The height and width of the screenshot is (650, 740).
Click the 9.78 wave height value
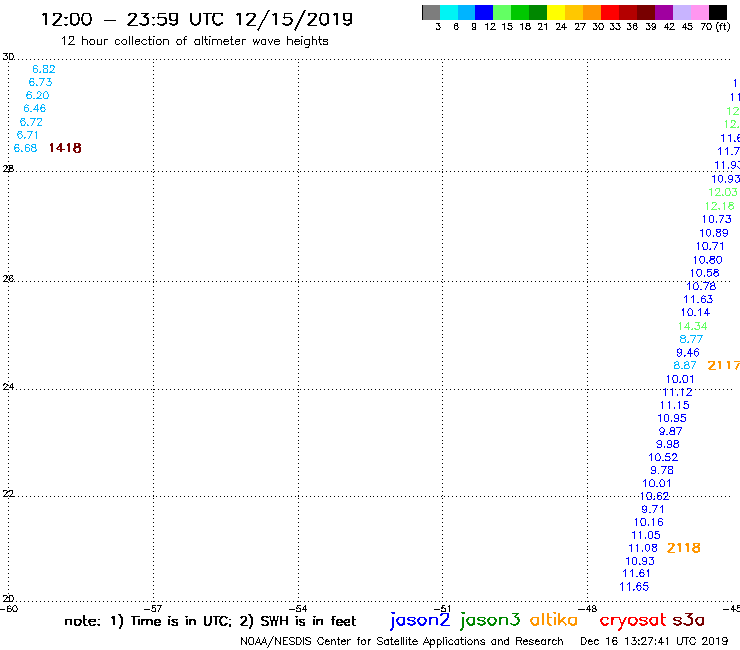[662, 471]
